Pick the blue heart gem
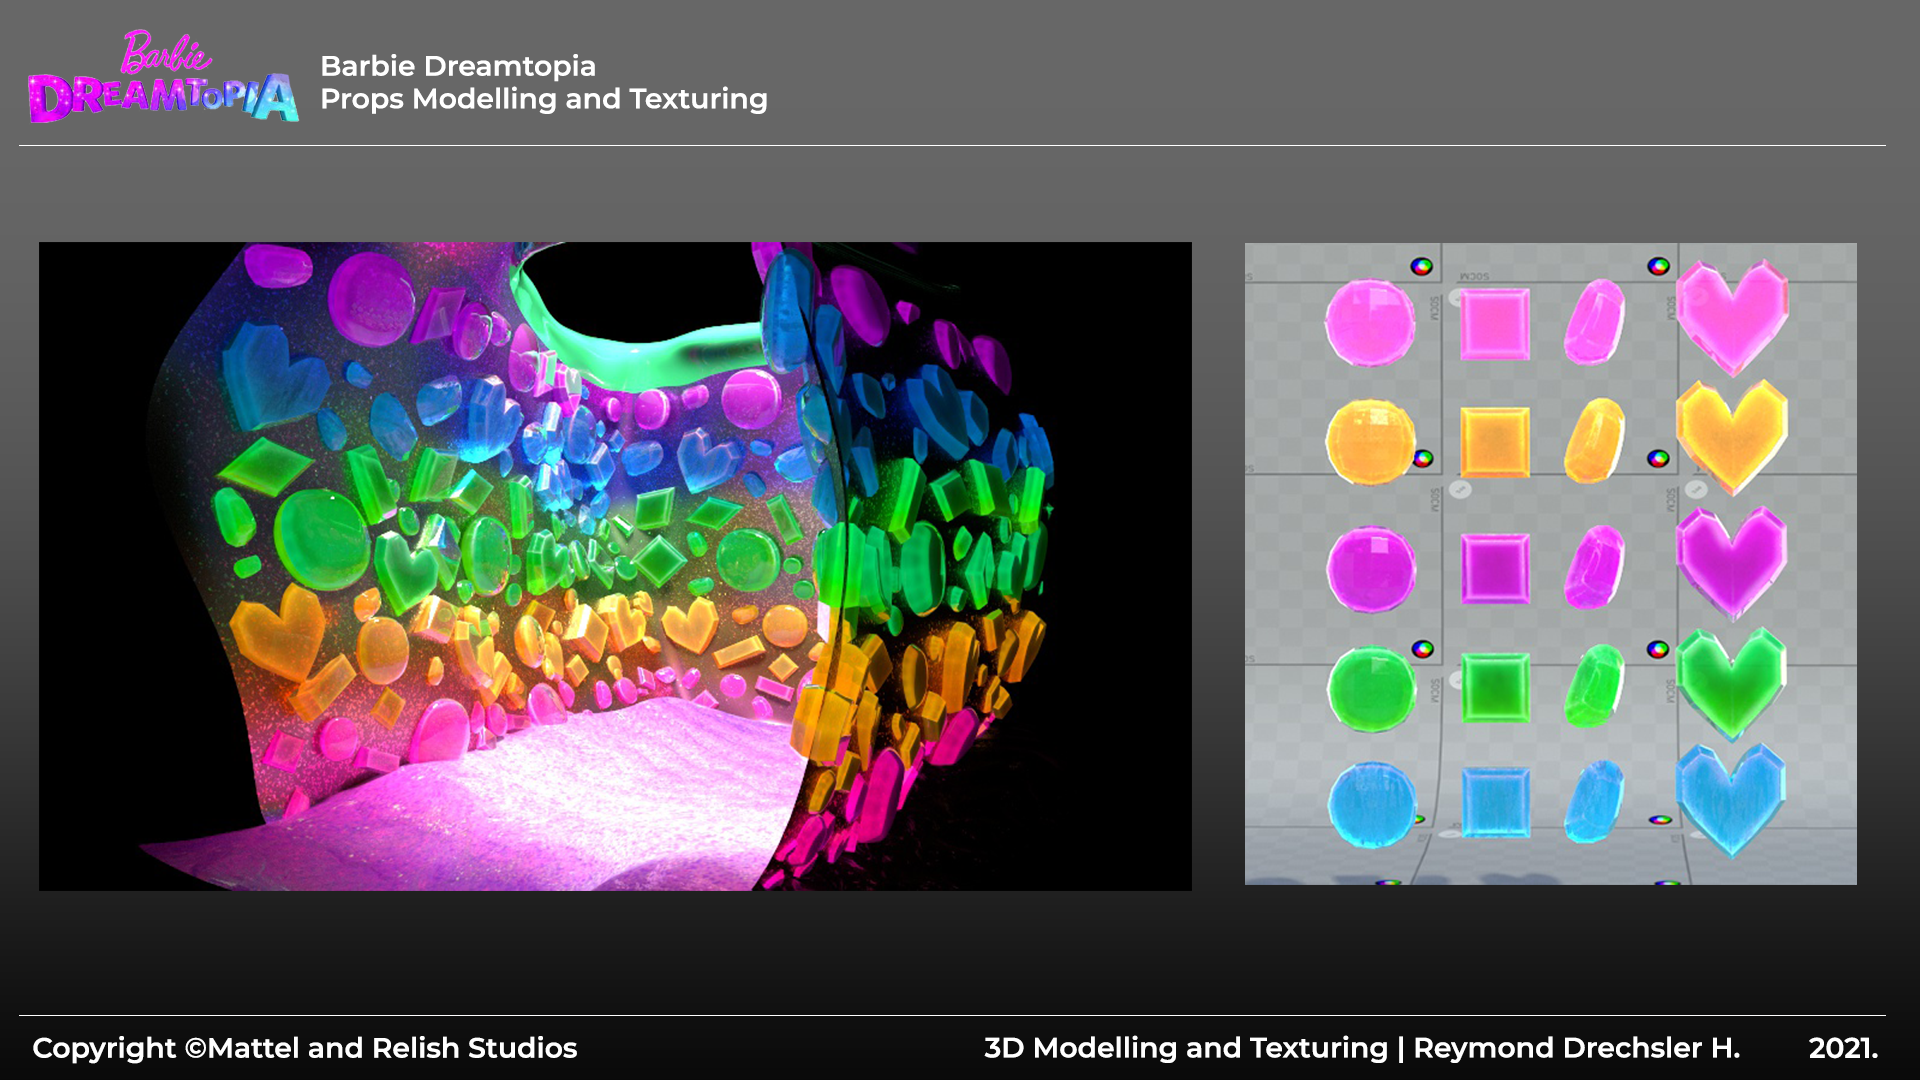The width and height of the screenshot is (1920, 1080). [1731, 797]
